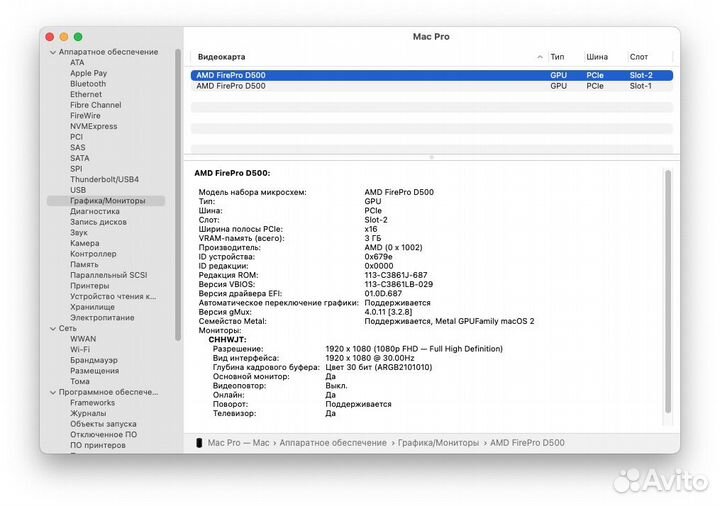Open Диагностика entry
The height and width of the screenshot is (506, 720).
coord(95,211)
